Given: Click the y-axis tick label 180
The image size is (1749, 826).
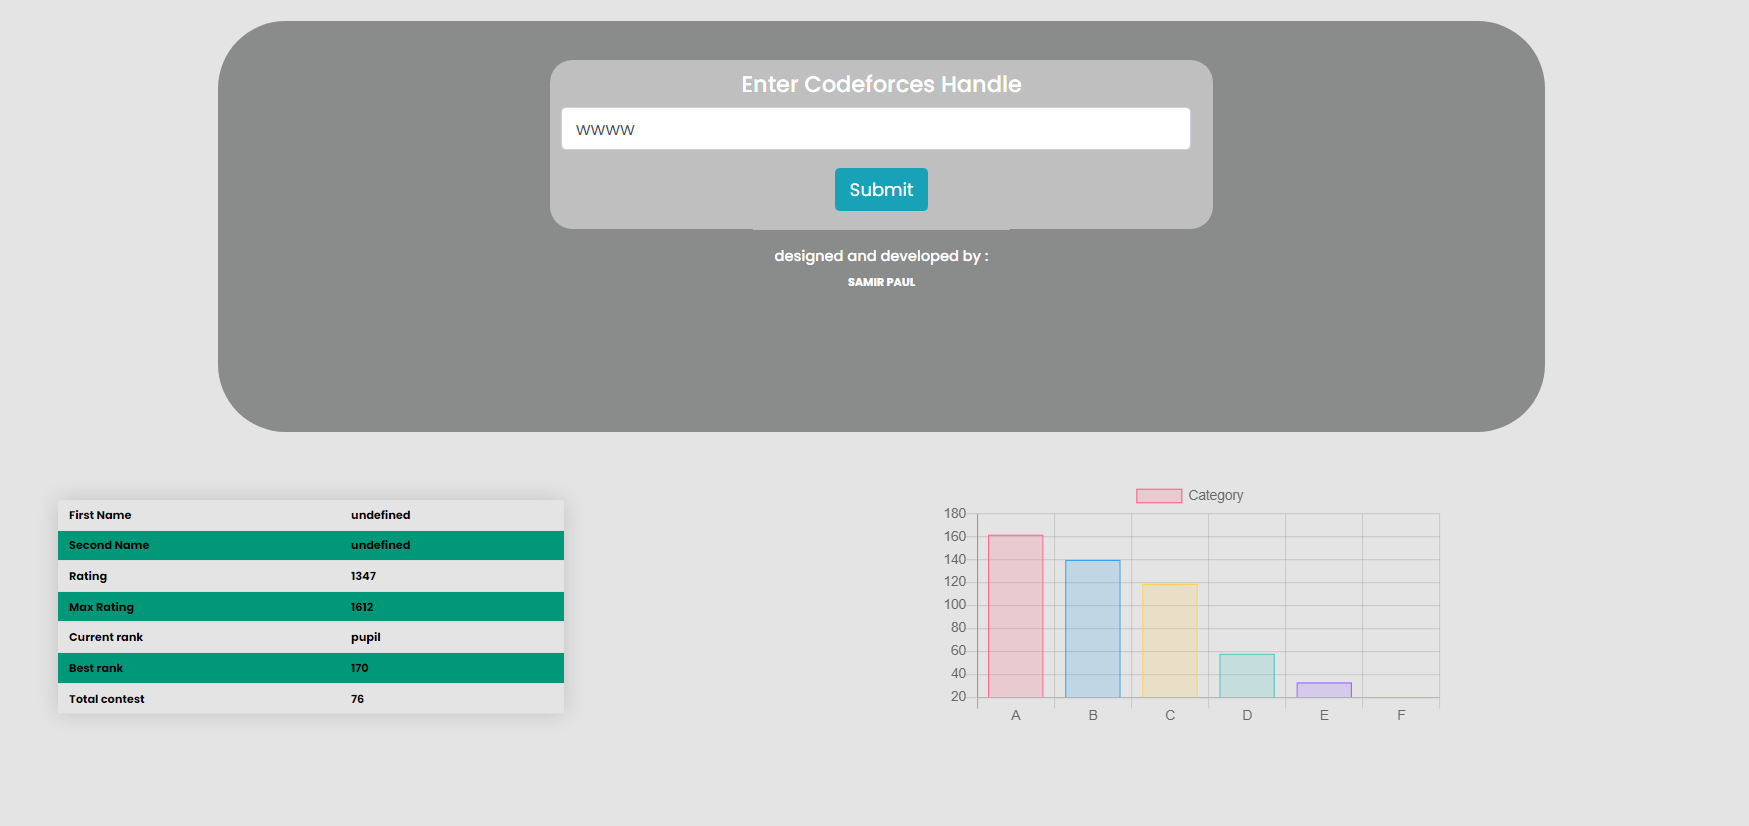Looking at the screenshot, I should 955,513.
